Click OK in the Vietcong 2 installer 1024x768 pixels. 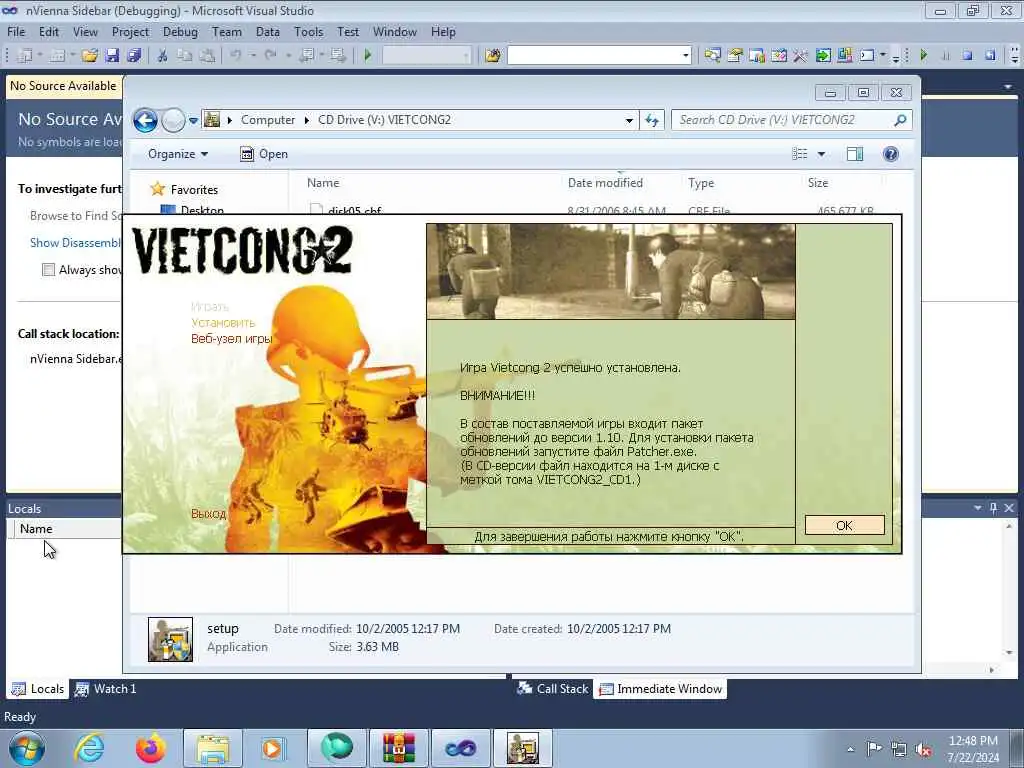click(844, 525)
